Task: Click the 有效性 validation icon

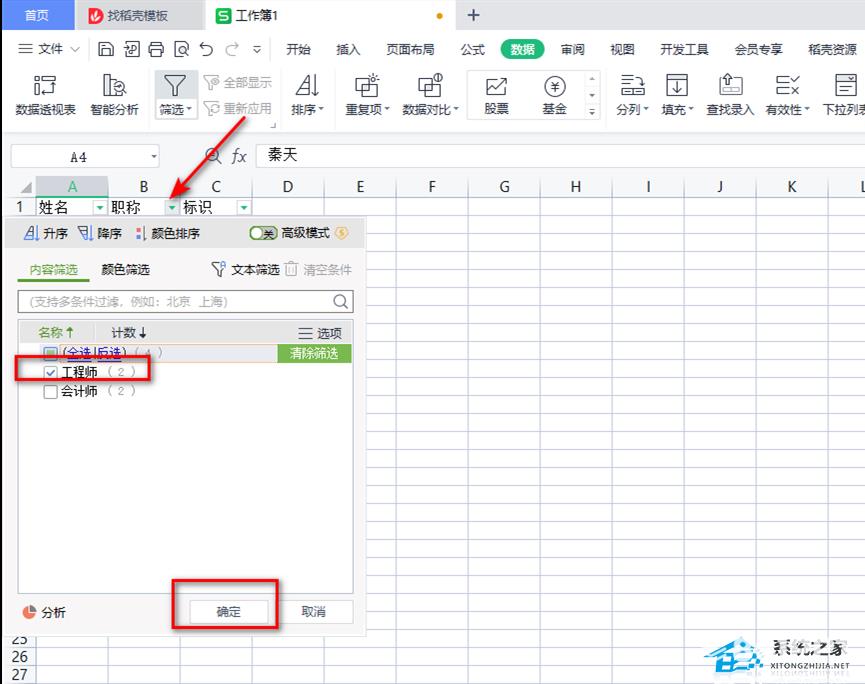Action: pyautogui.click(x=787, y=87)
